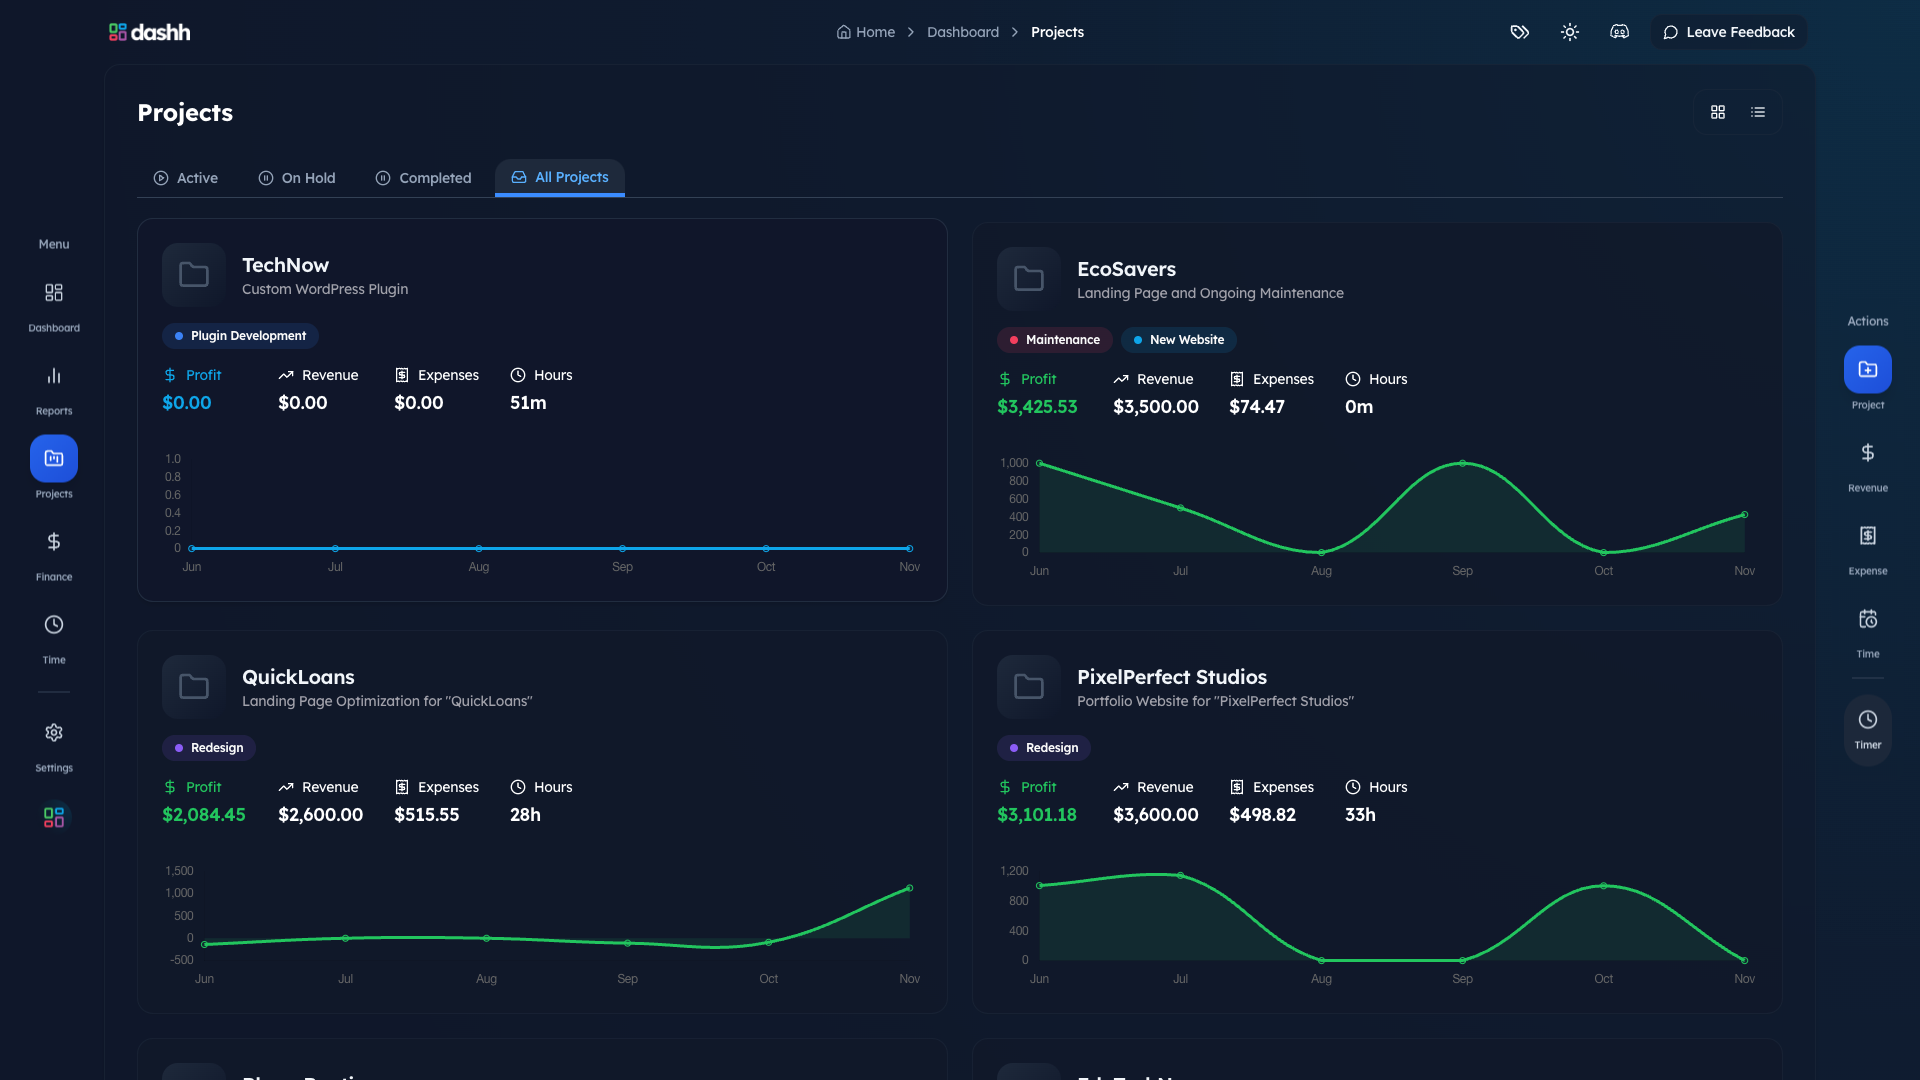Select the Active tab
Screen dimensions: 1920x1080
[x=185, y=178]
